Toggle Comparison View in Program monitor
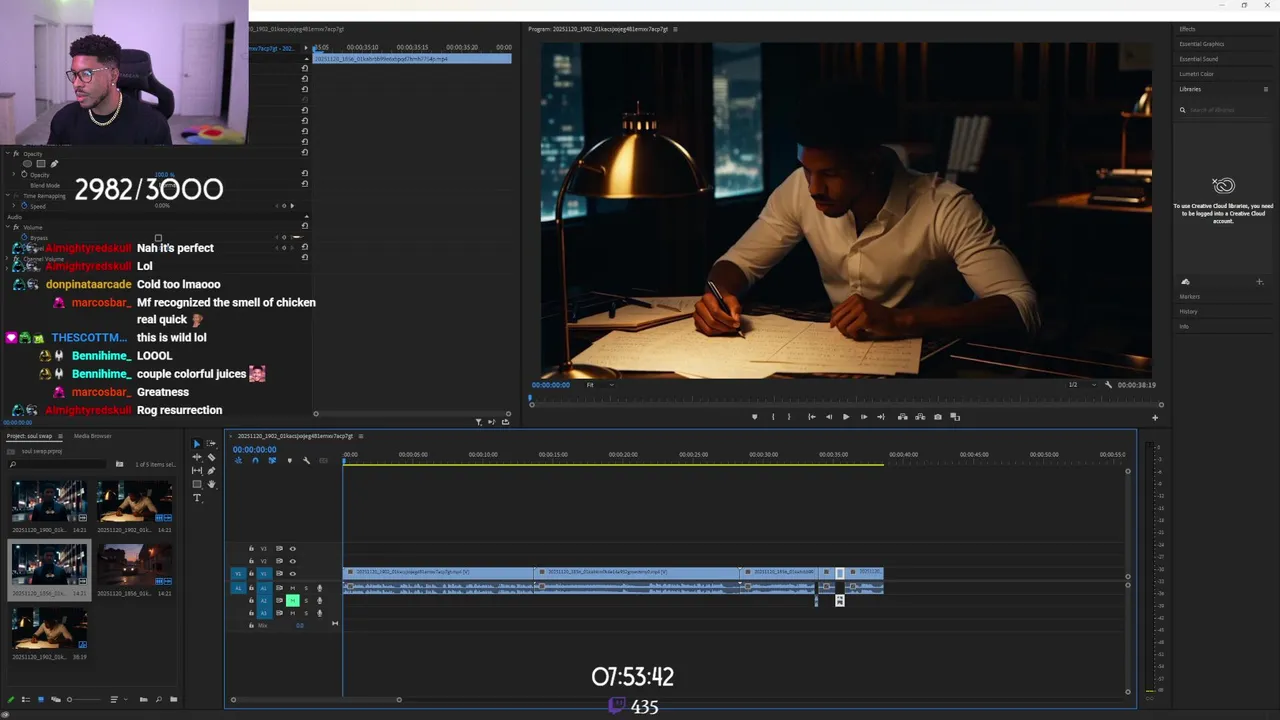Image resolution: width=1280 pixels, height=720 pixels. click(955, 417)
